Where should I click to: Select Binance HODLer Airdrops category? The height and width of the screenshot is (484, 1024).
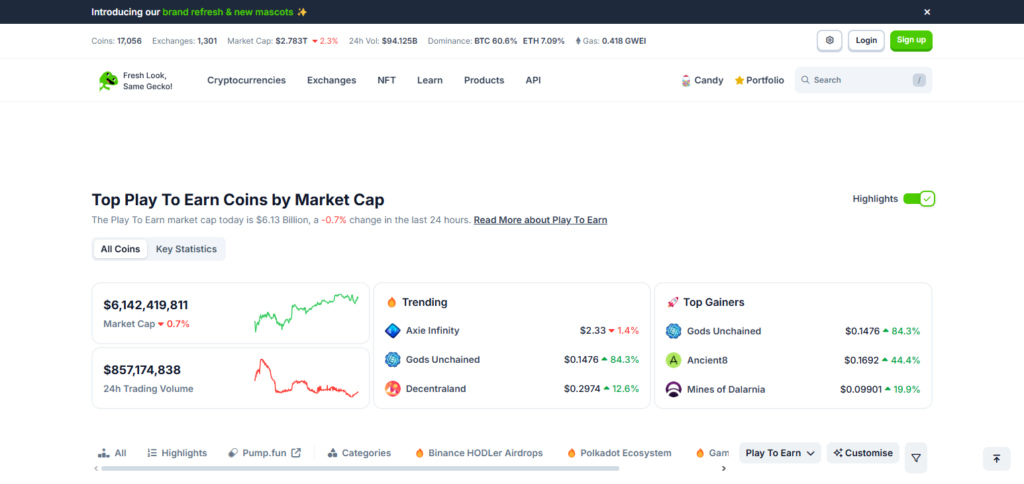click(479, 453)
